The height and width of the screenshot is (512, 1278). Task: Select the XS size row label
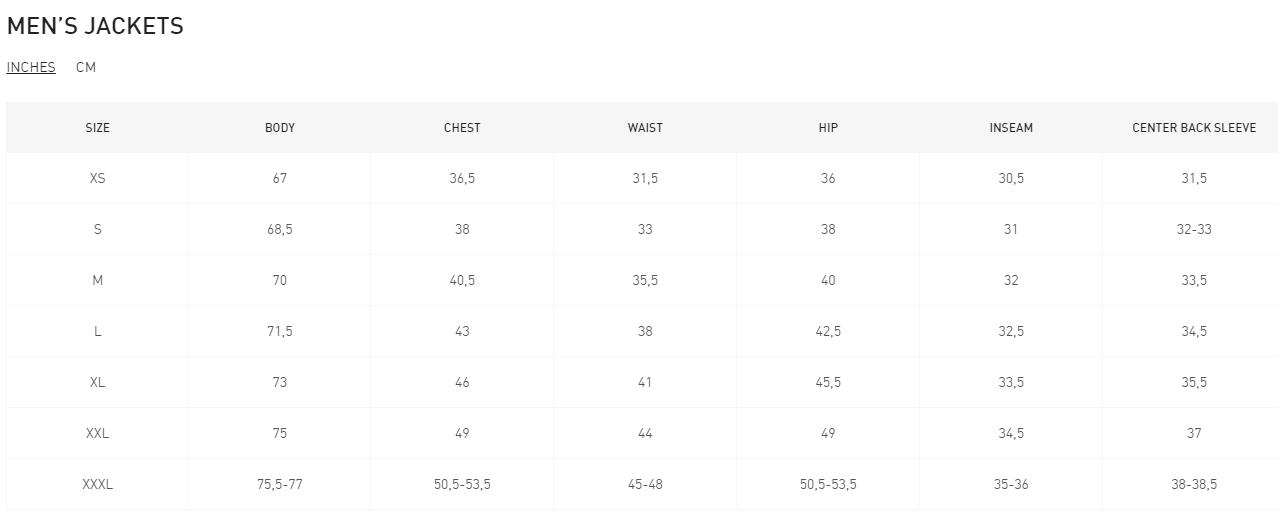[98, 179]
